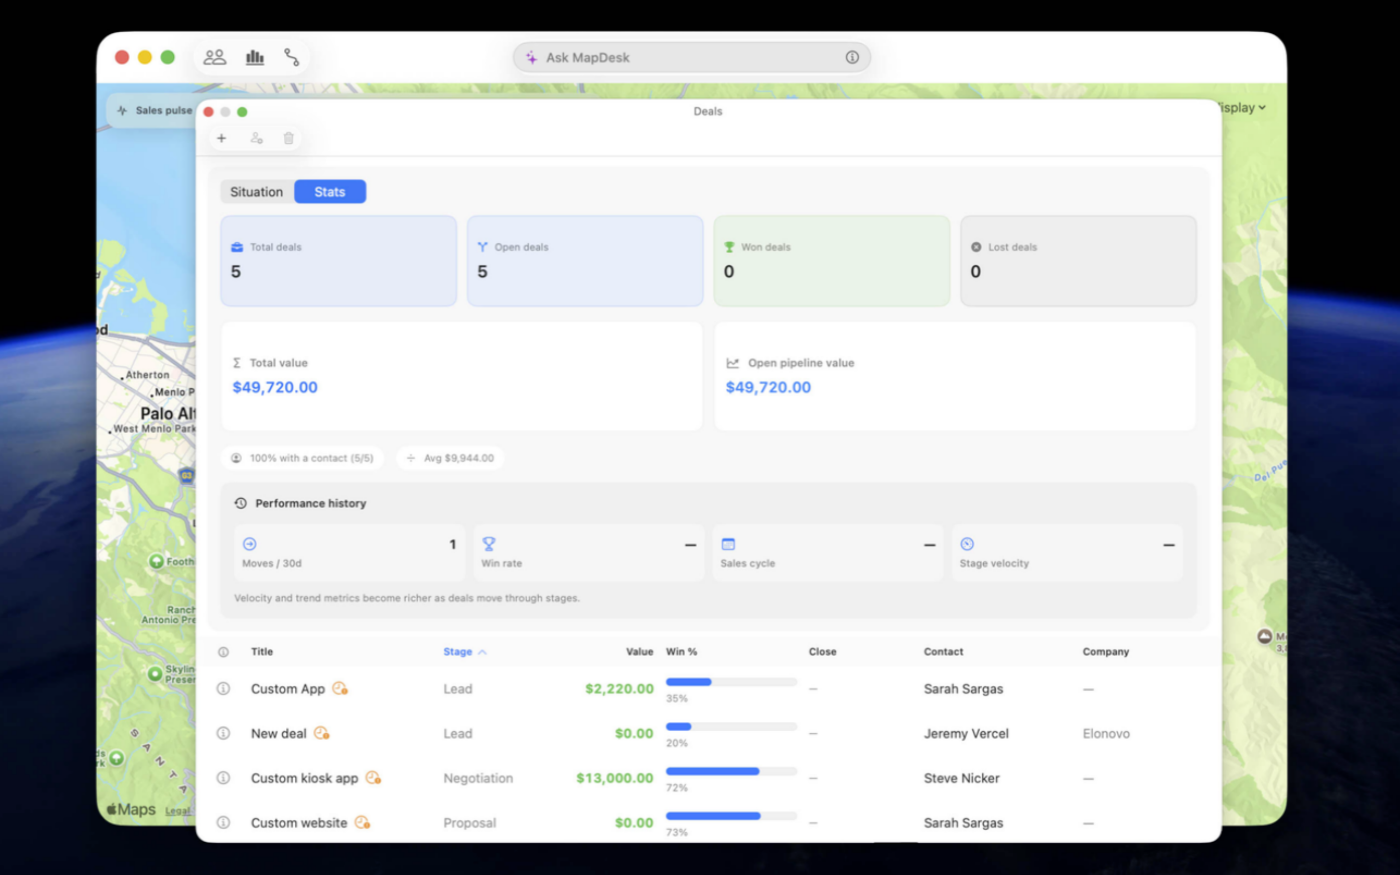1400x875 pixels.
Task: Open the route path icon in main toolbar
Action: coord(291,57)
